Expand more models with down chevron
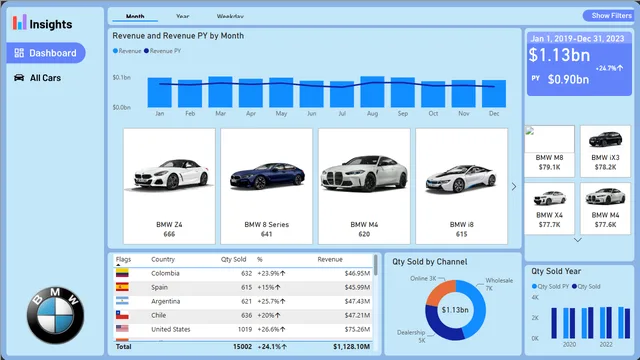The width and height of the screenshot is (640, 360). coord(578,240)
